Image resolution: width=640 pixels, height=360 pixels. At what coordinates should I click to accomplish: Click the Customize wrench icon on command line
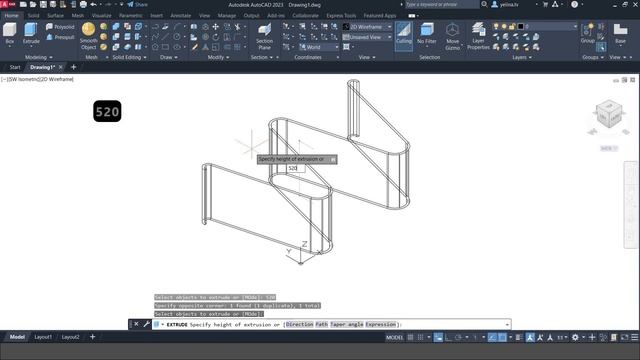point(147,324)
